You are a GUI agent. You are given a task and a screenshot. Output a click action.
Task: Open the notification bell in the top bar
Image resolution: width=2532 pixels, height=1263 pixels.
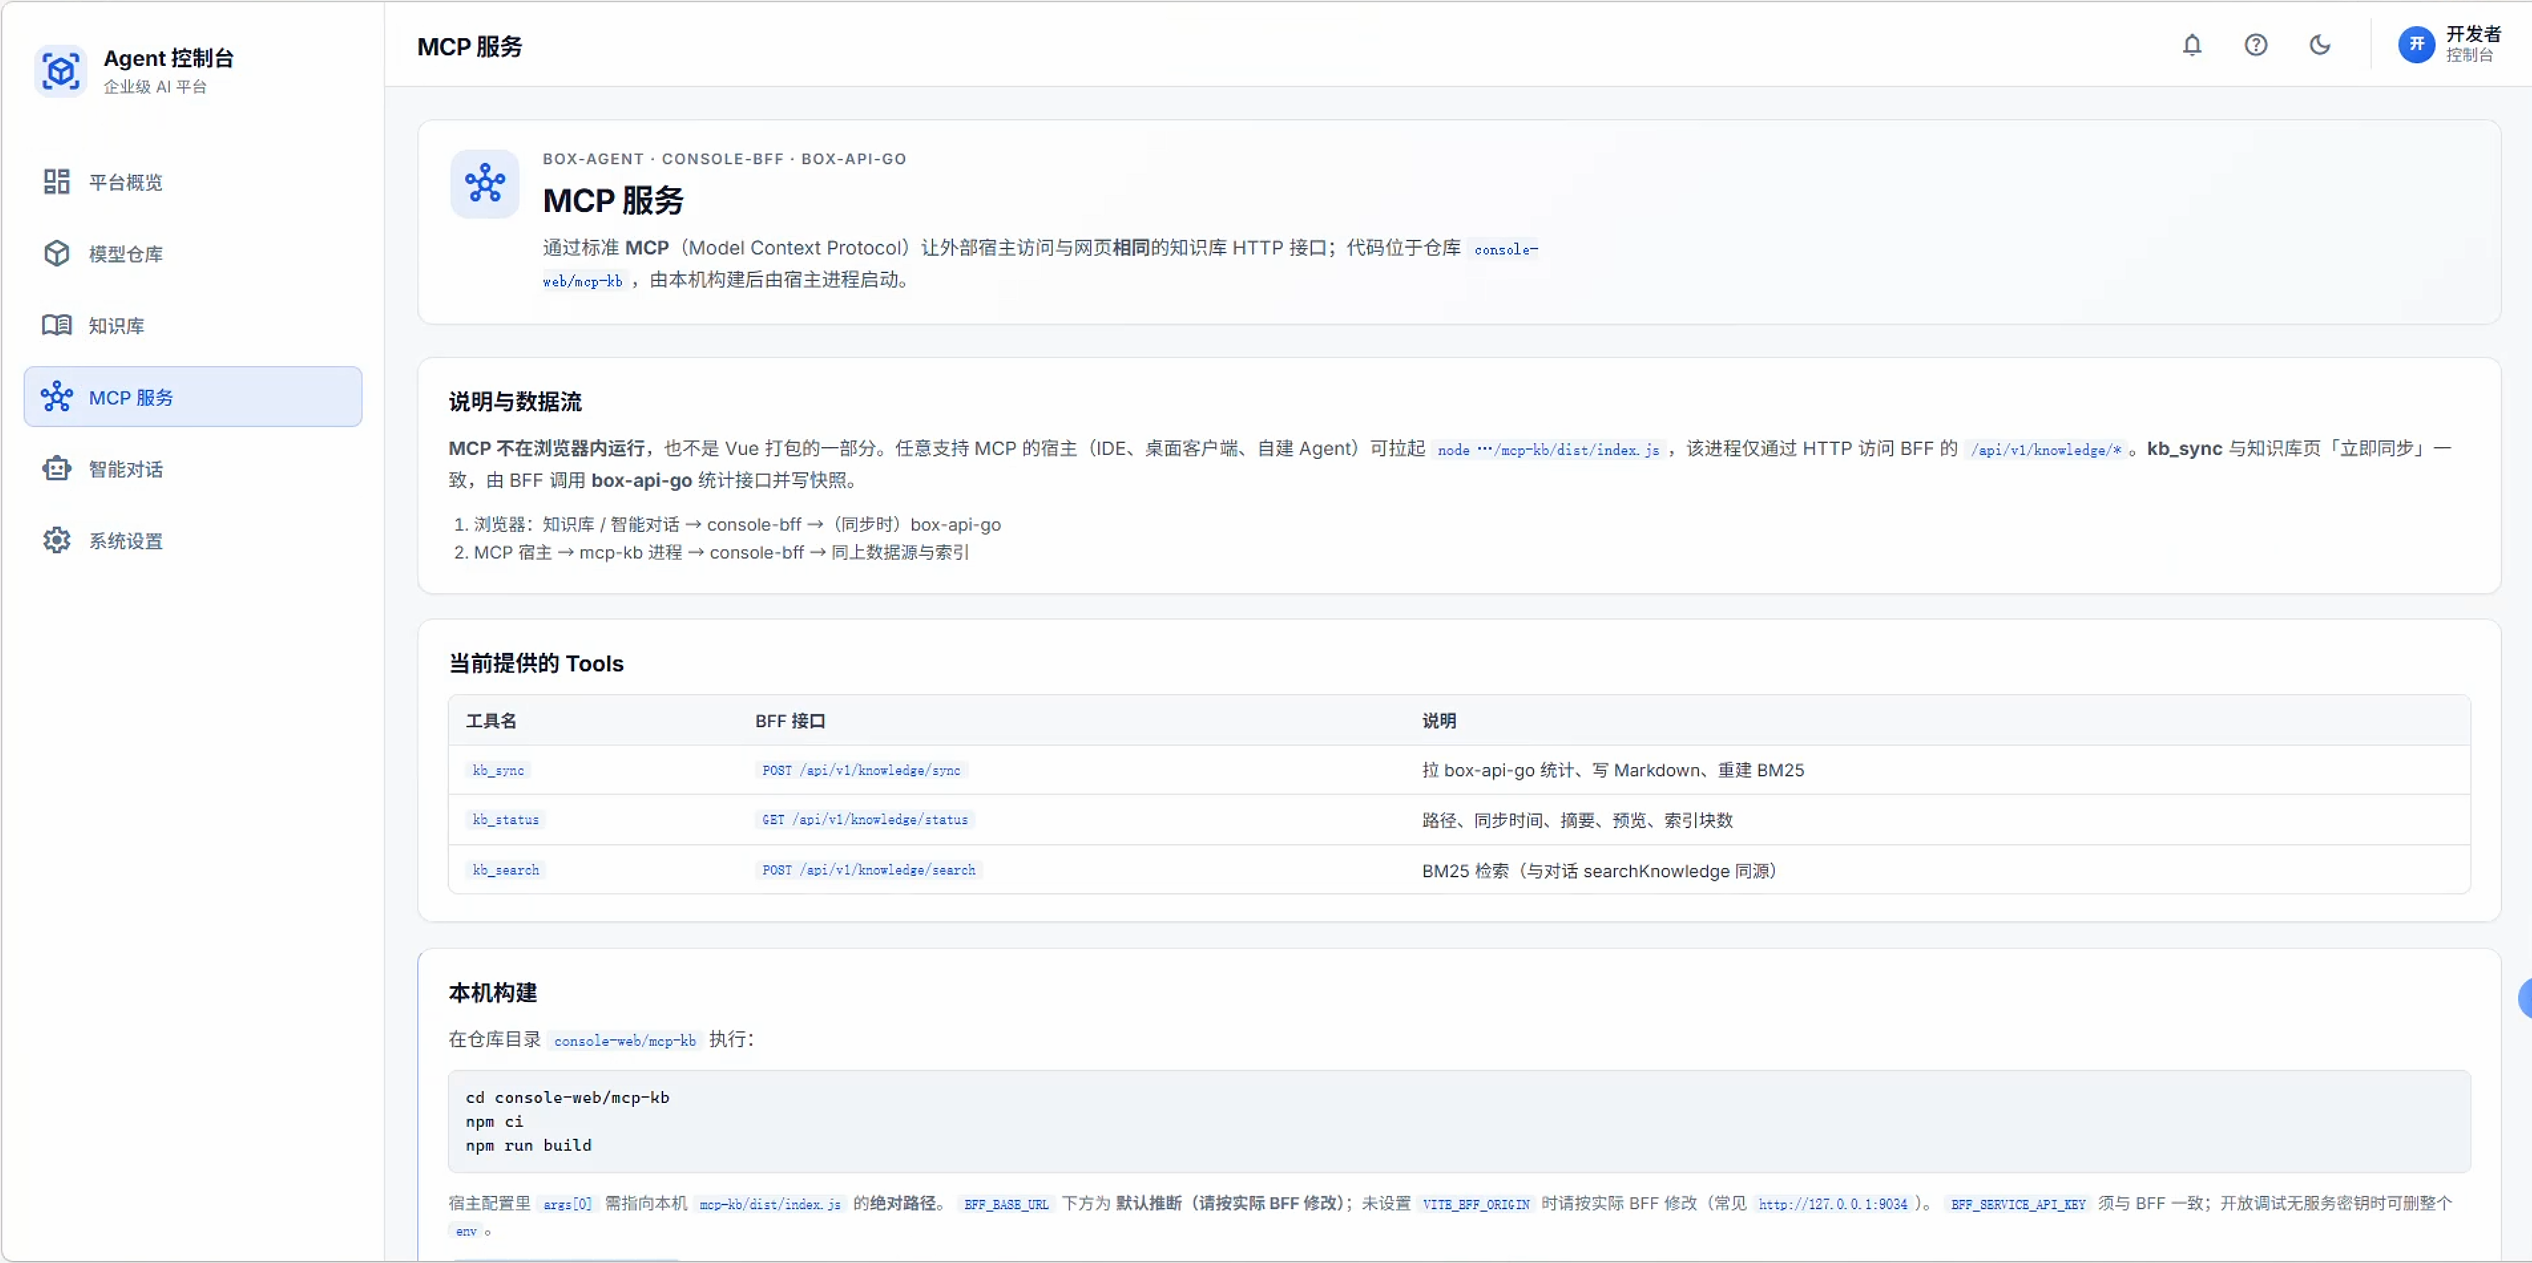tap(2191, 44)
